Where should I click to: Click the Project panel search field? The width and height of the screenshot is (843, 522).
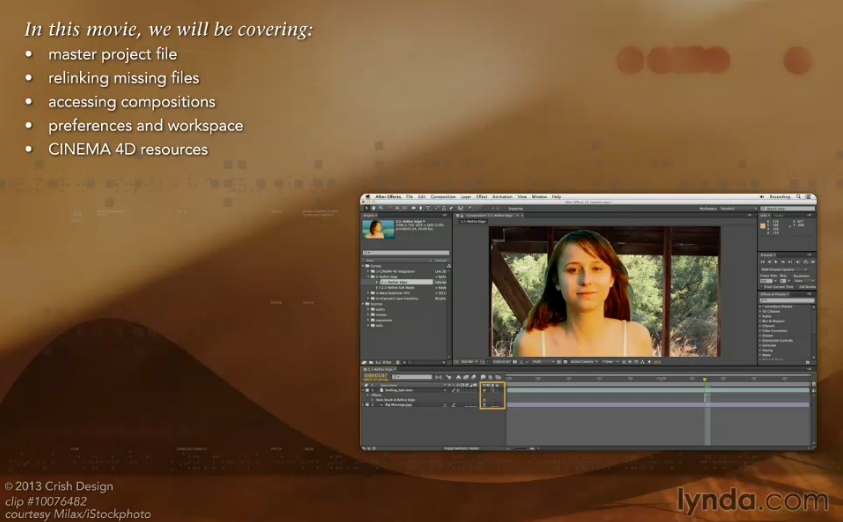[x=406, y=252]
